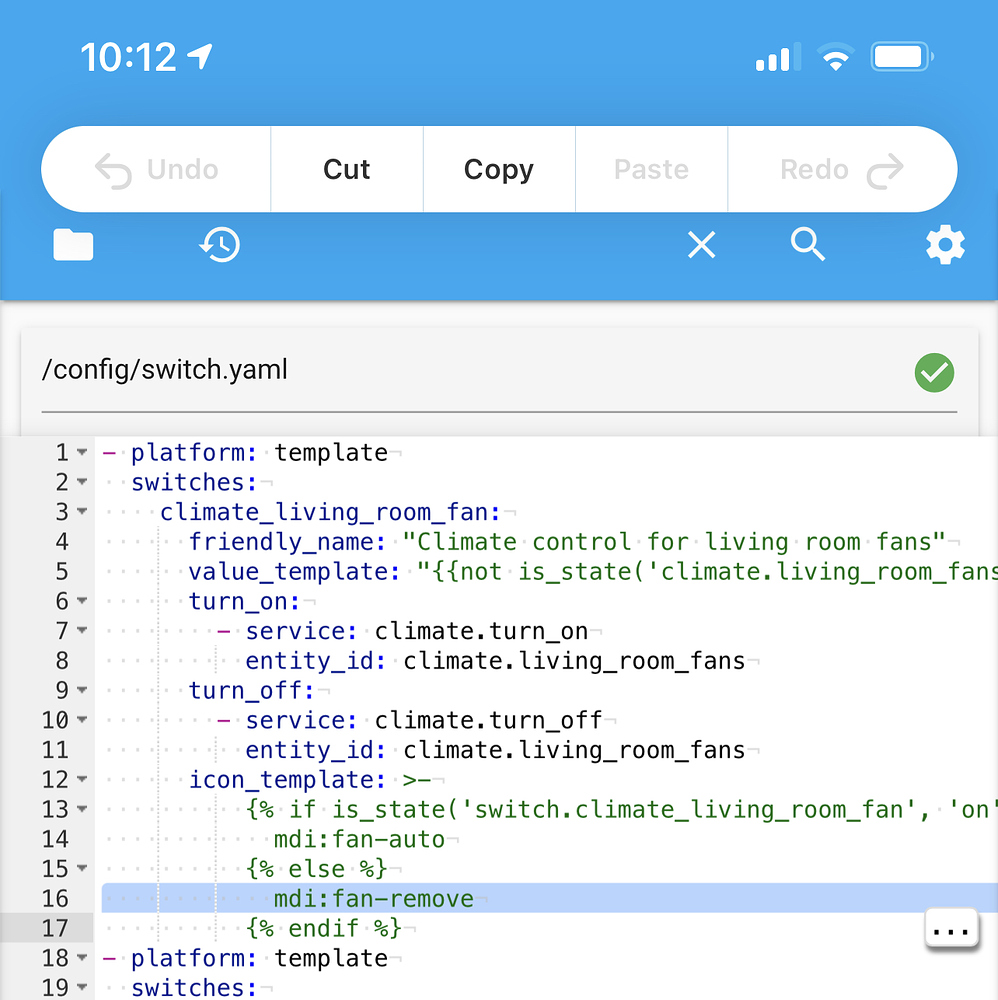Click the value_template key on line 5
This screenshot has height=1000, width=998.
[294, 571]
